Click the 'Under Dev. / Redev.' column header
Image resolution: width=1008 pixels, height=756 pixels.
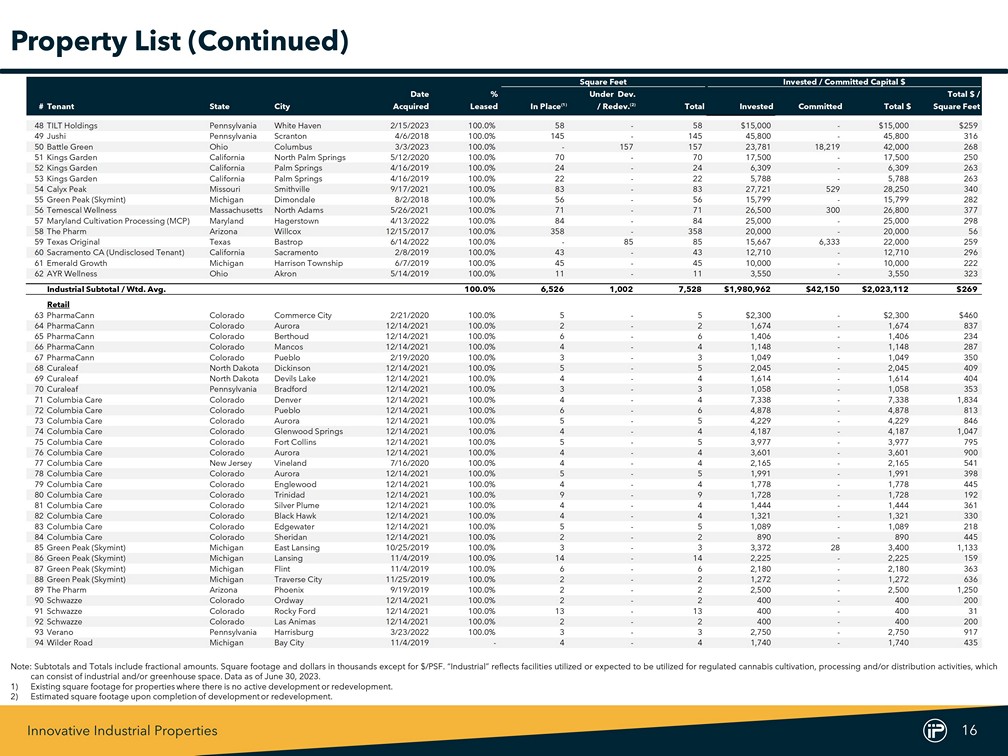pyautogui.click(x=611, y=100)
